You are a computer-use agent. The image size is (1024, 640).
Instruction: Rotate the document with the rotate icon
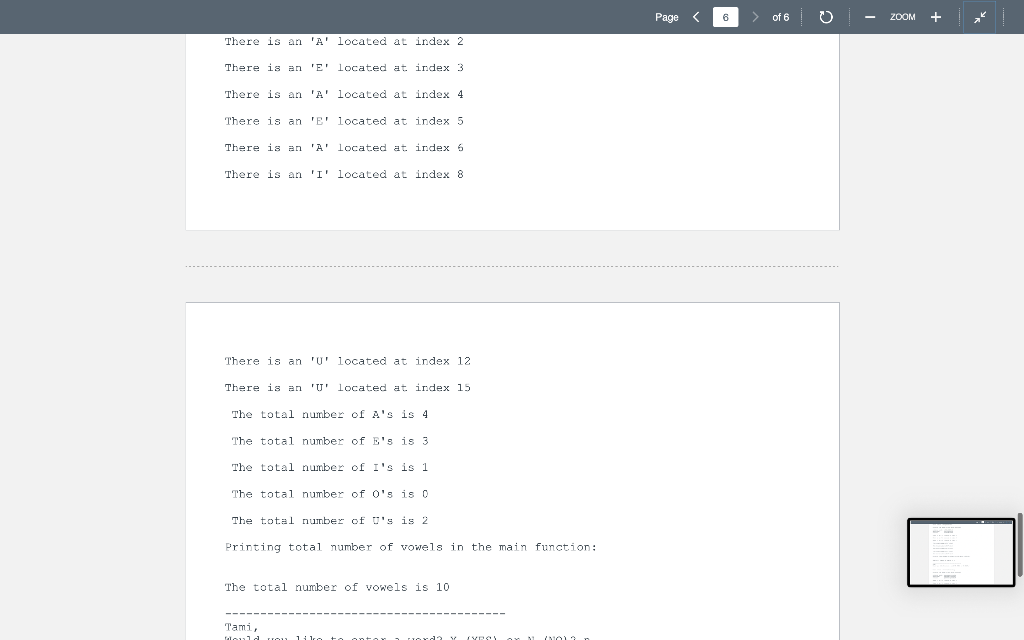pos(826,17)
